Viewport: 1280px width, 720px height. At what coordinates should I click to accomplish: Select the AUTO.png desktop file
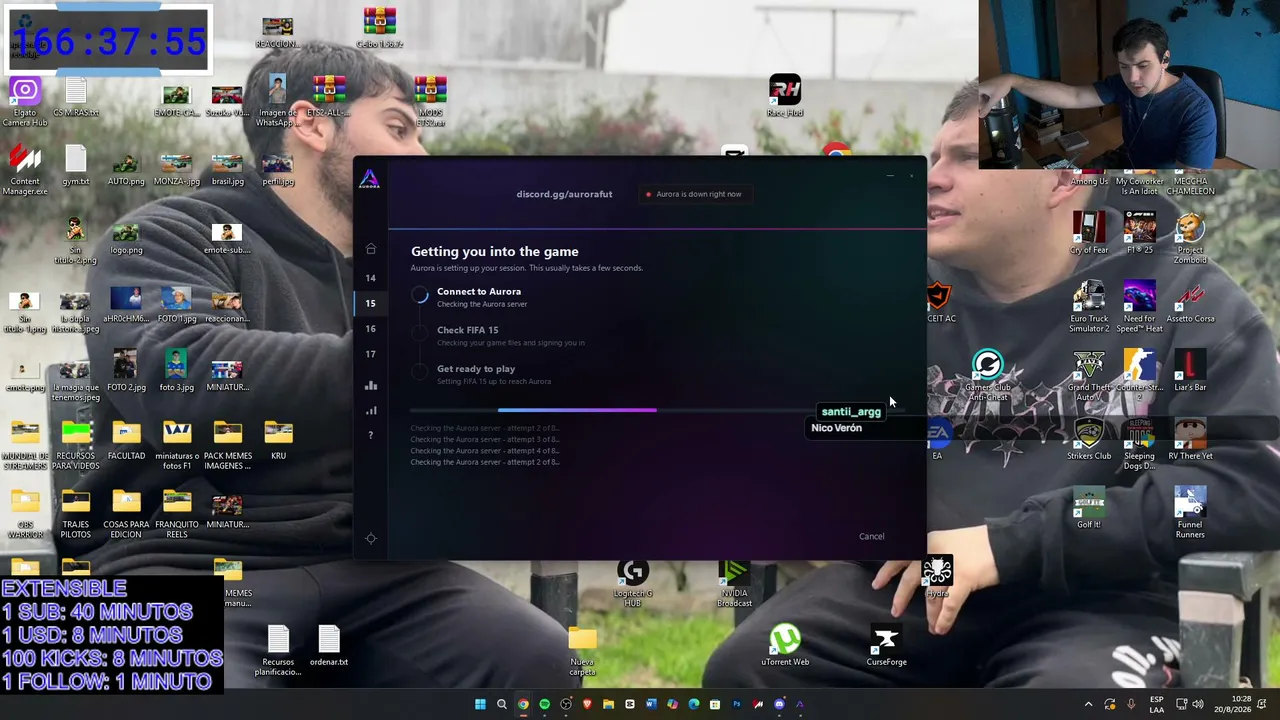(126, 168)
